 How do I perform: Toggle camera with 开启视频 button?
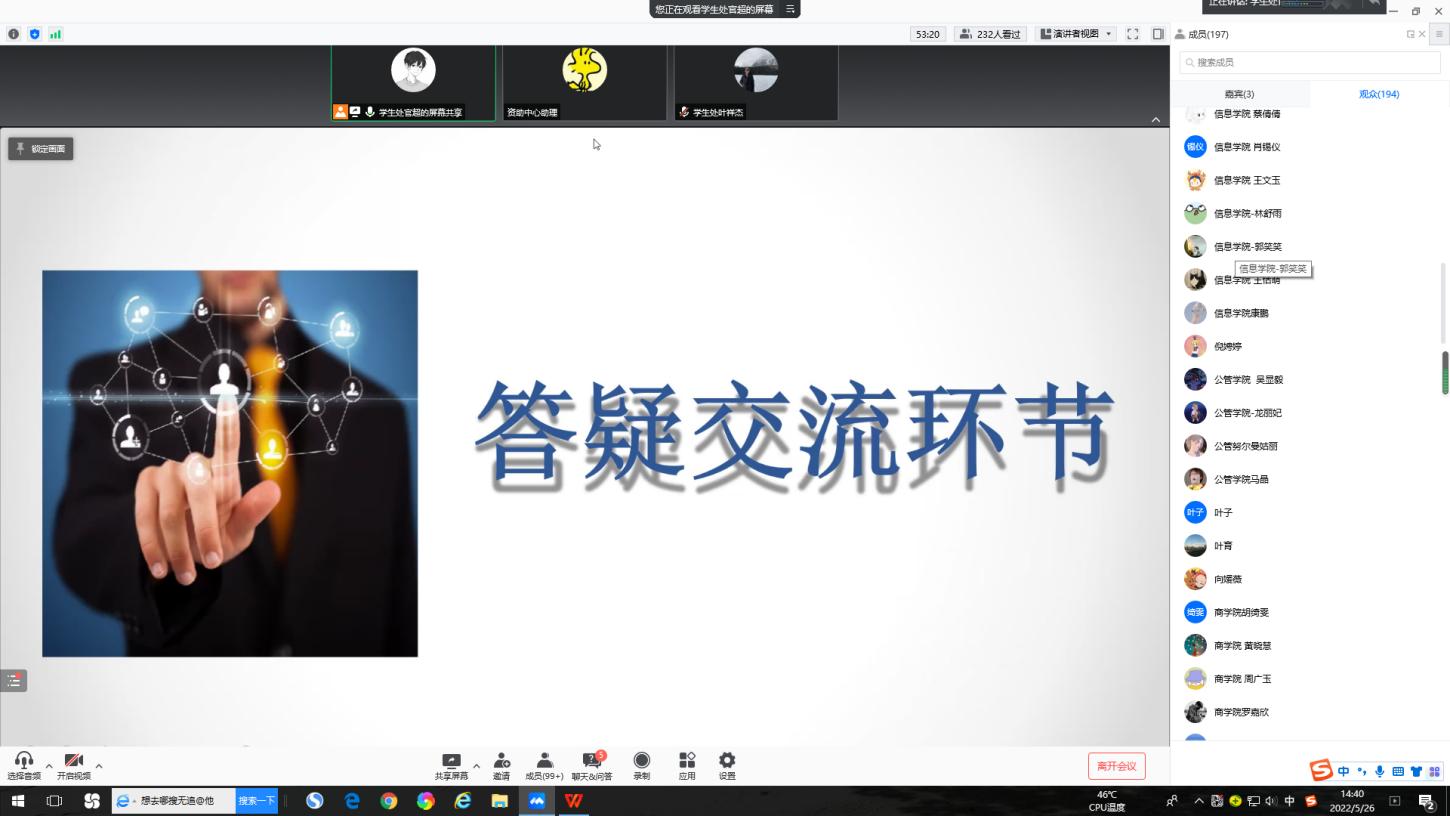click(x=73, y=765)
